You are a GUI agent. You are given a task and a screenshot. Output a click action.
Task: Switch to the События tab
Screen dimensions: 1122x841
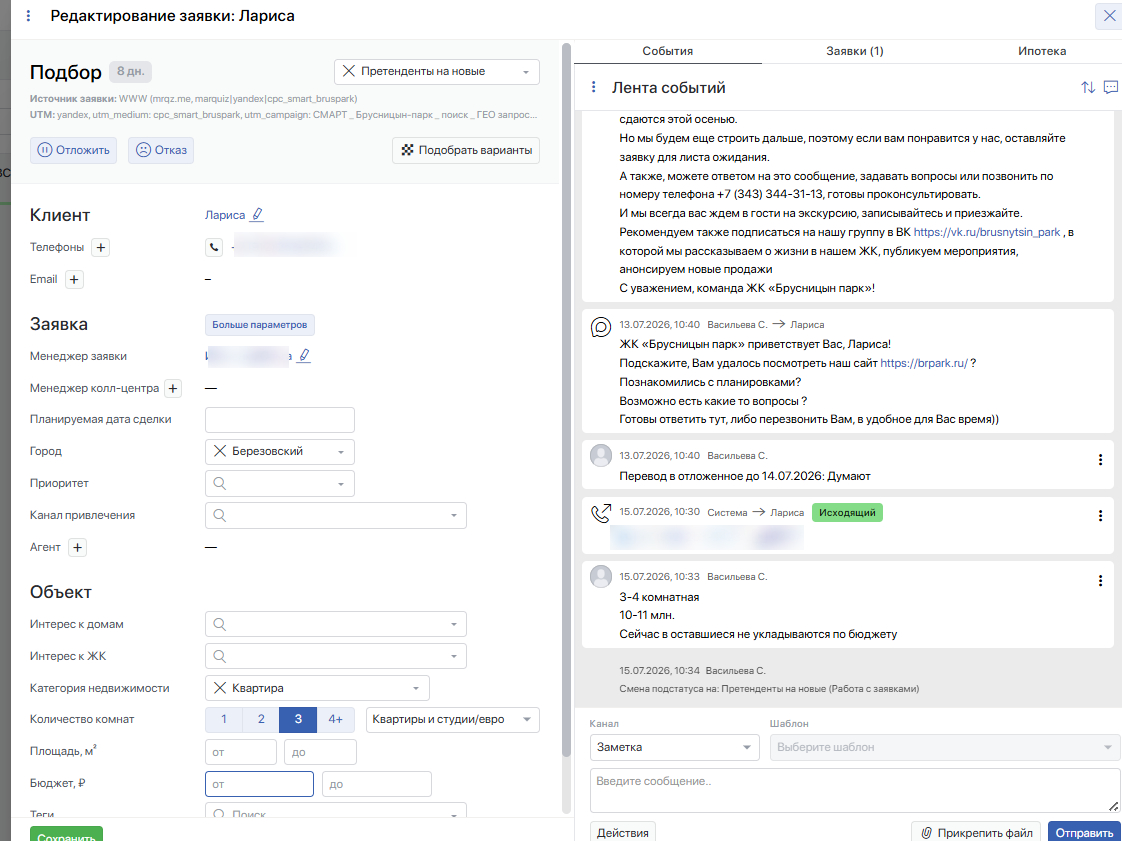coord(668,52)
